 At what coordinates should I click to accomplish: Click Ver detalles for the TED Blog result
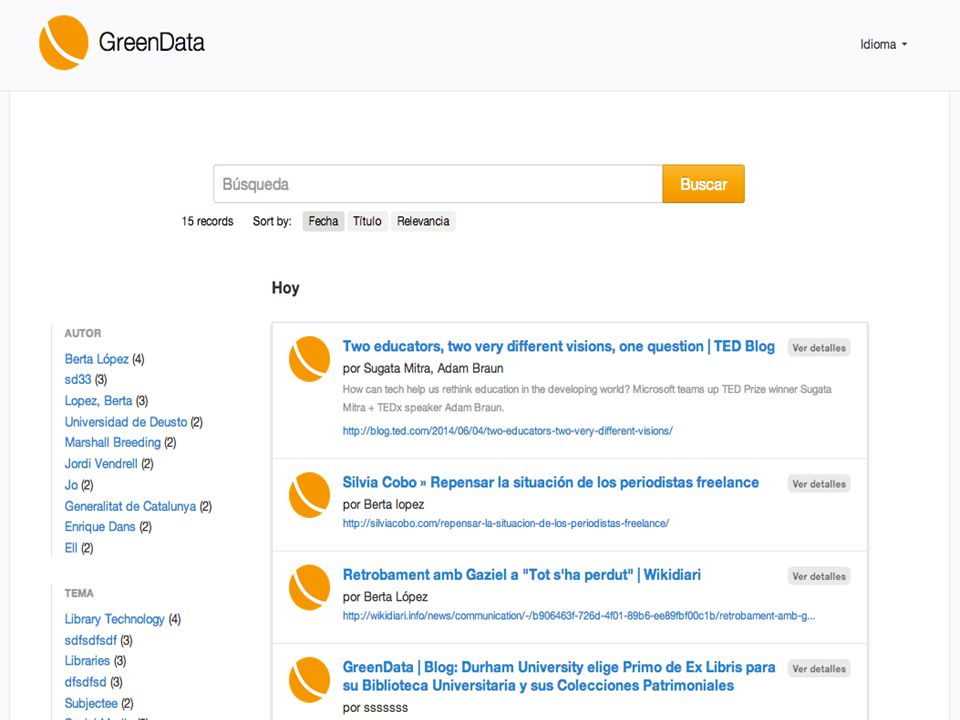tap(819, 348)
